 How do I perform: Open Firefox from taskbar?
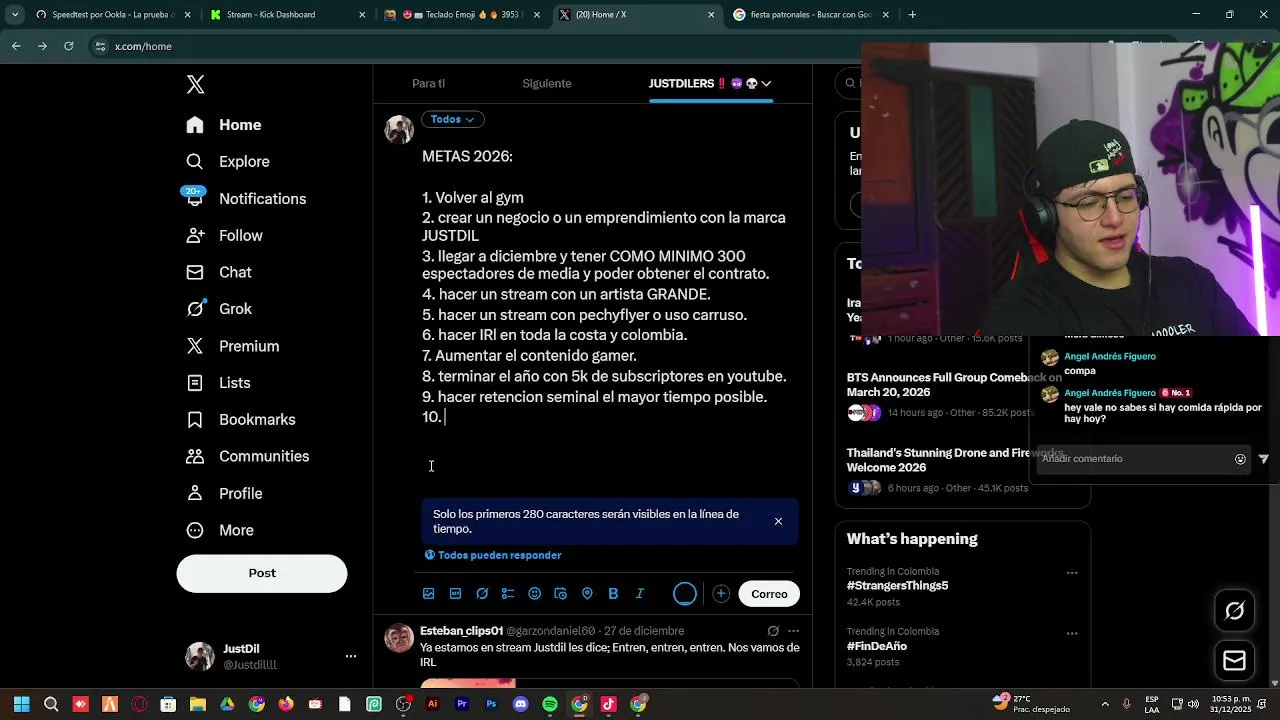pyautogui.click(x=286, y=704)
